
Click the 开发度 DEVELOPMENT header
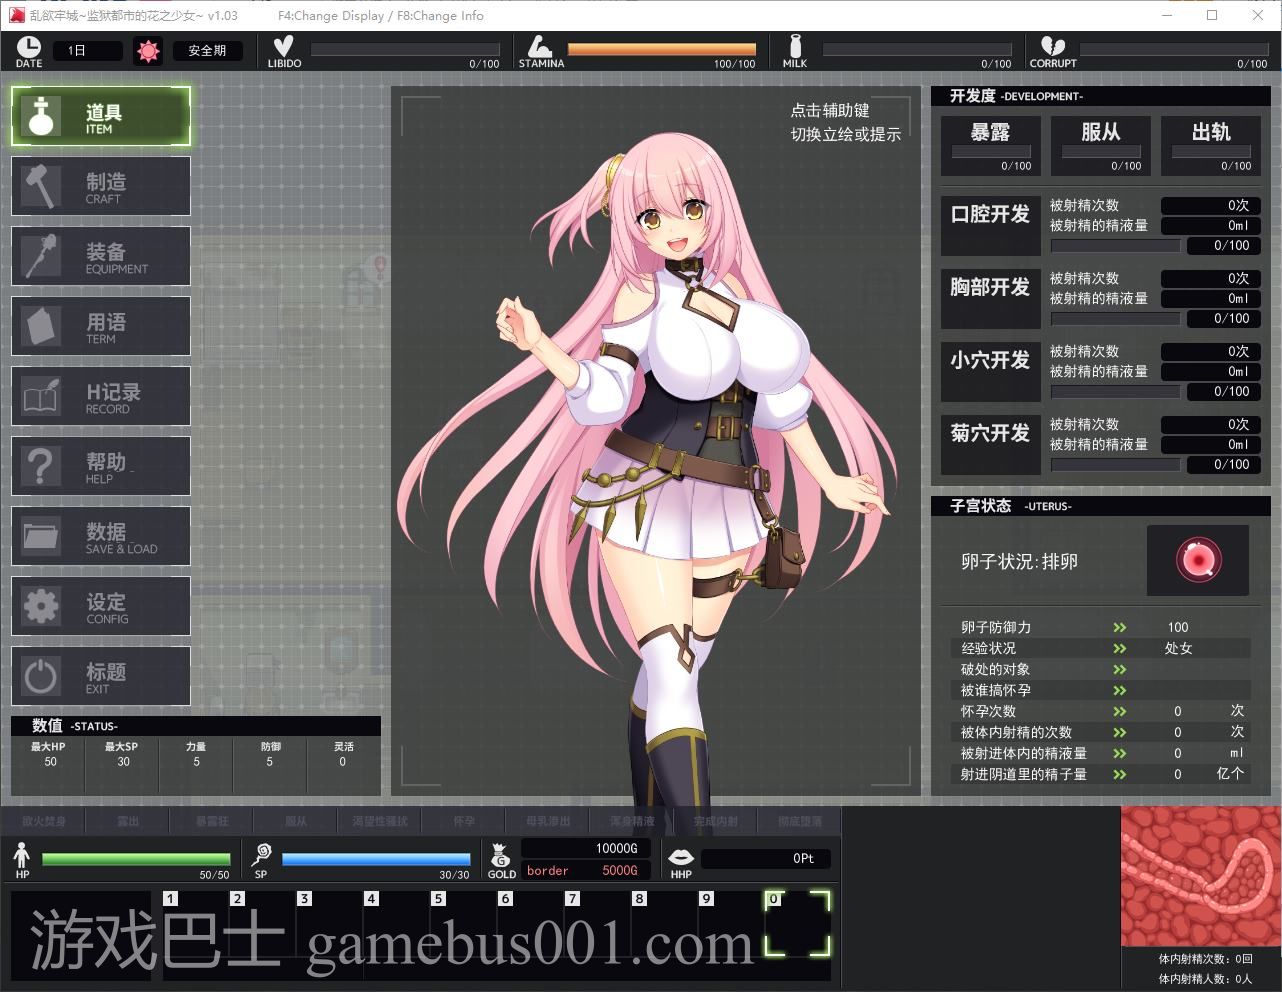pyautogui.click(x=1101, y=96)
